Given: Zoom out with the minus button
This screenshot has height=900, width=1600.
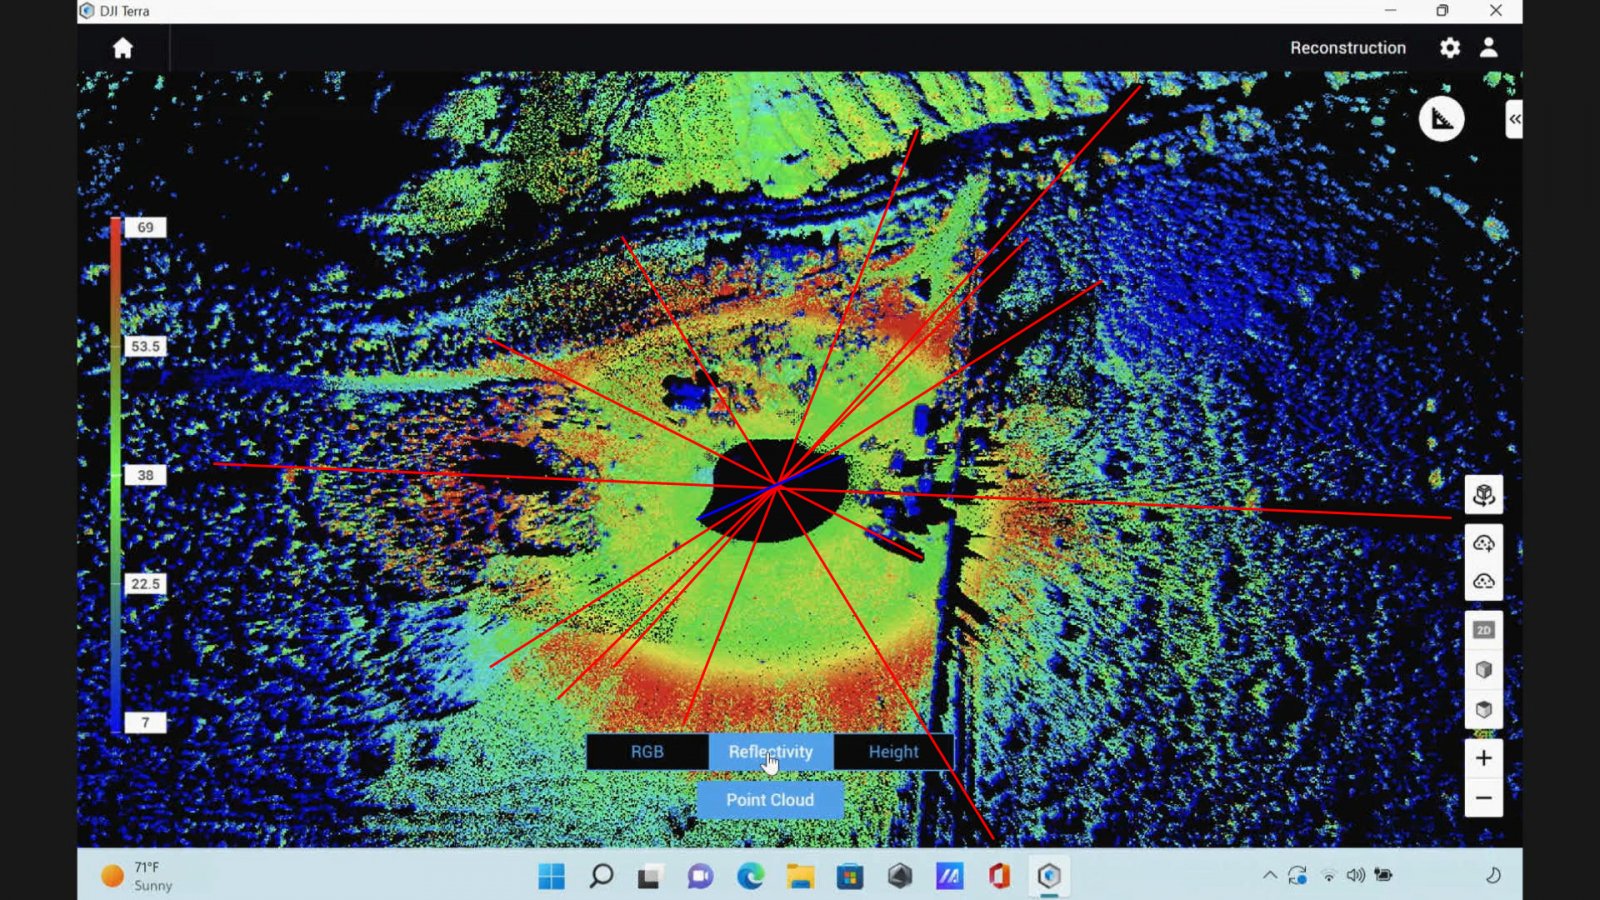Looking at the screenshot, I should (x=1483, y=798).
